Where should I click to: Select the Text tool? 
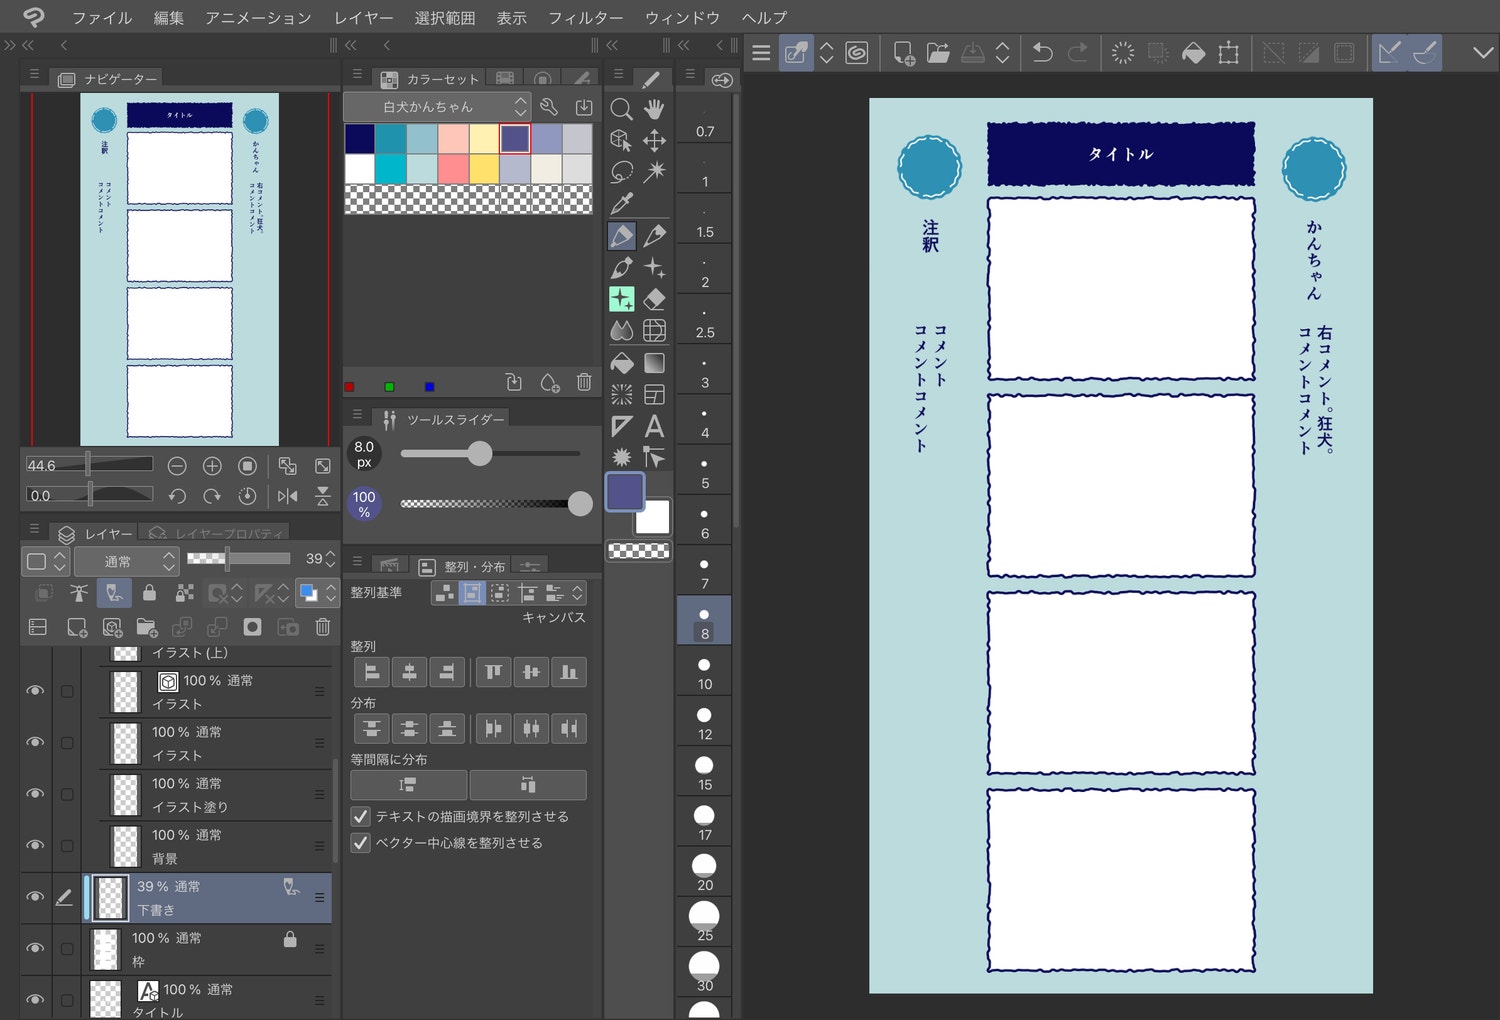tap(654, 427)
